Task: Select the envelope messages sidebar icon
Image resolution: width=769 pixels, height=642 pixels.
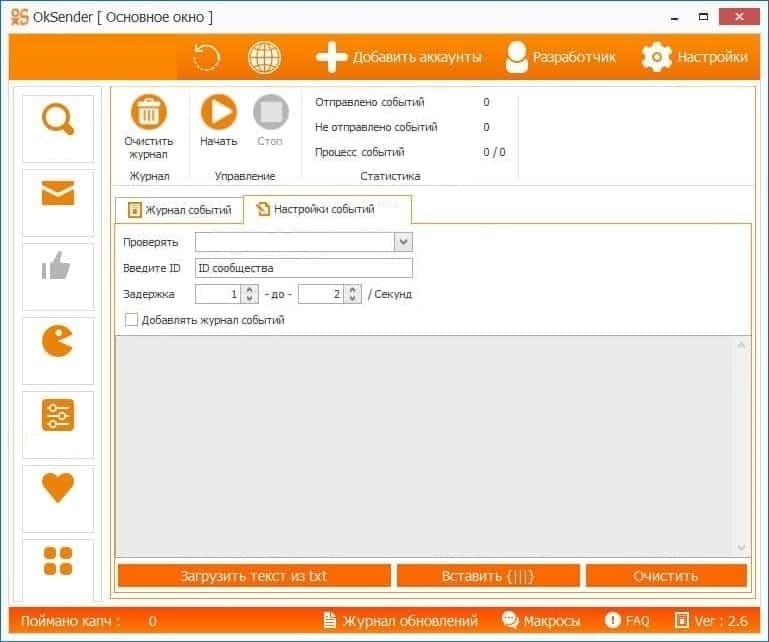Action: 58,203
